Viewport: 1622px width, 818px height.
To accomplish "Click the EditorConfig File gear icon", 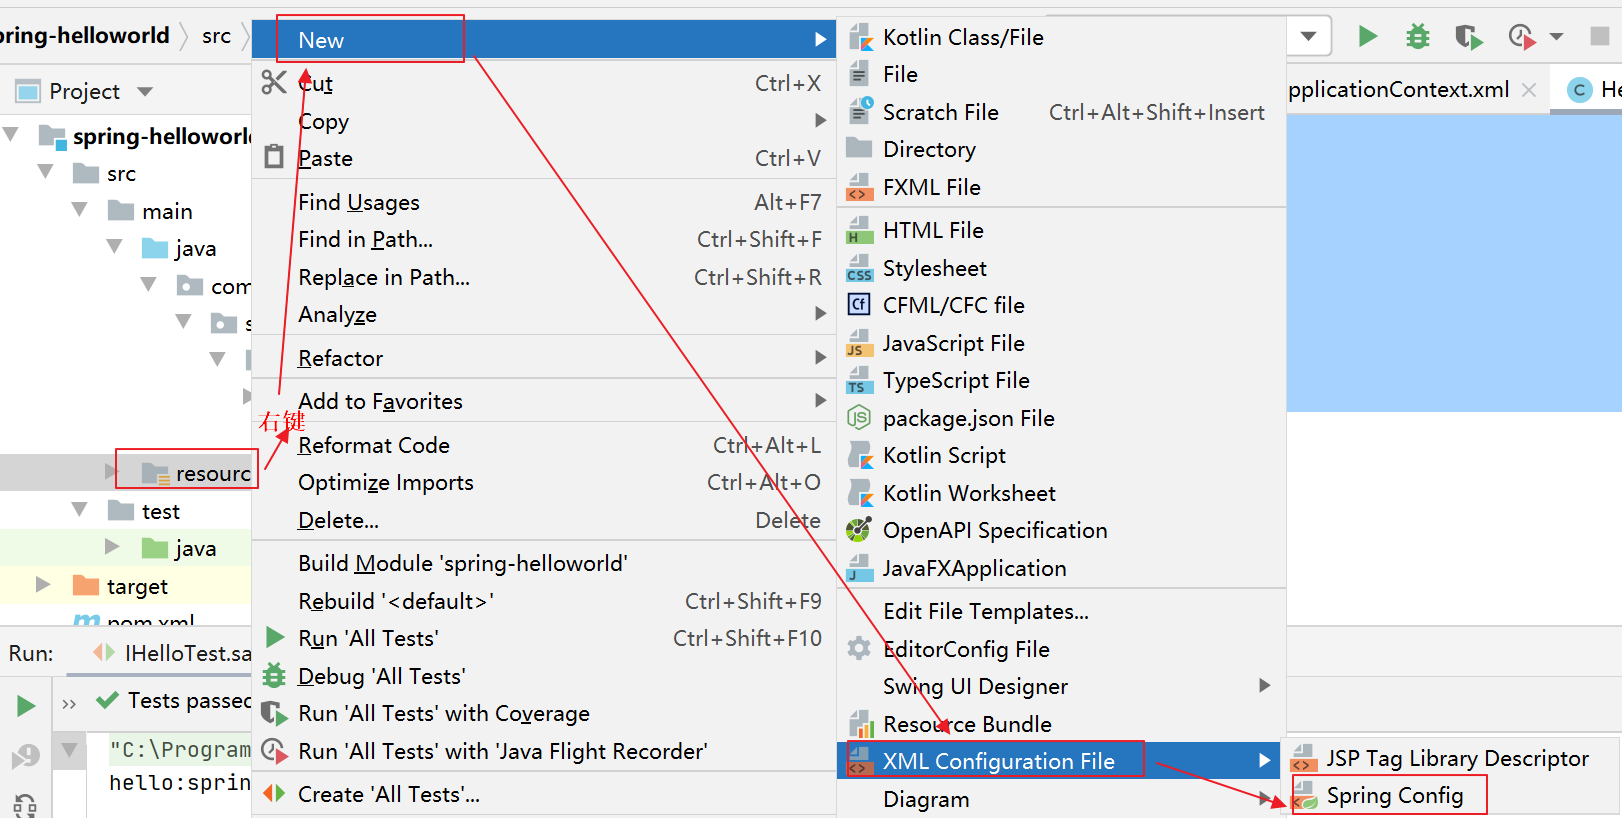I will [859, 649].
